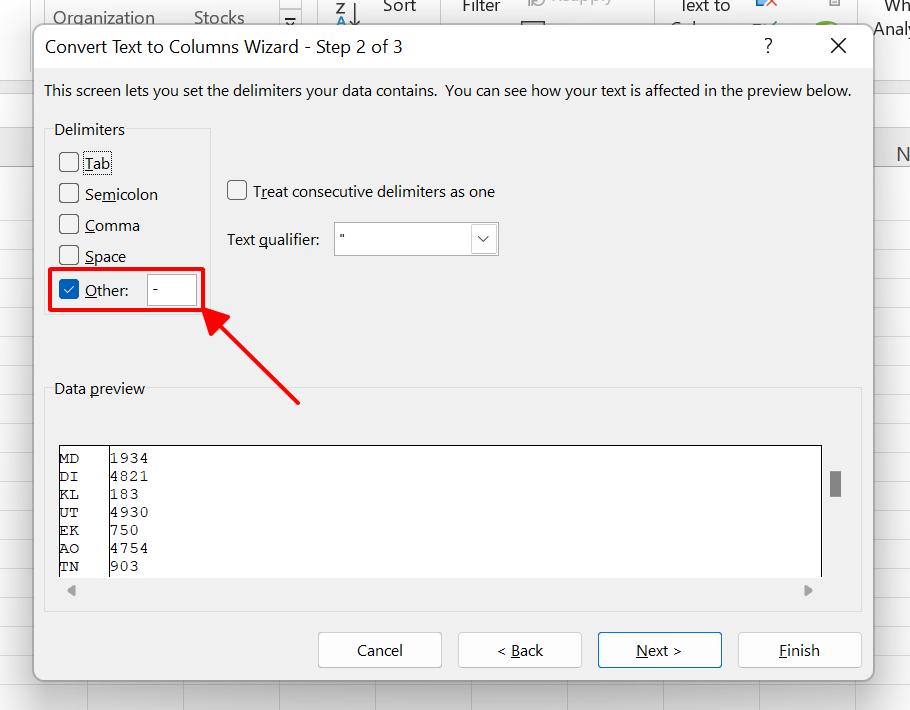Image resolution: width=910 pixels, height=710 pixels.
Task: Enable the Space delimiter checkbox
Action: (x=68, y=255)
